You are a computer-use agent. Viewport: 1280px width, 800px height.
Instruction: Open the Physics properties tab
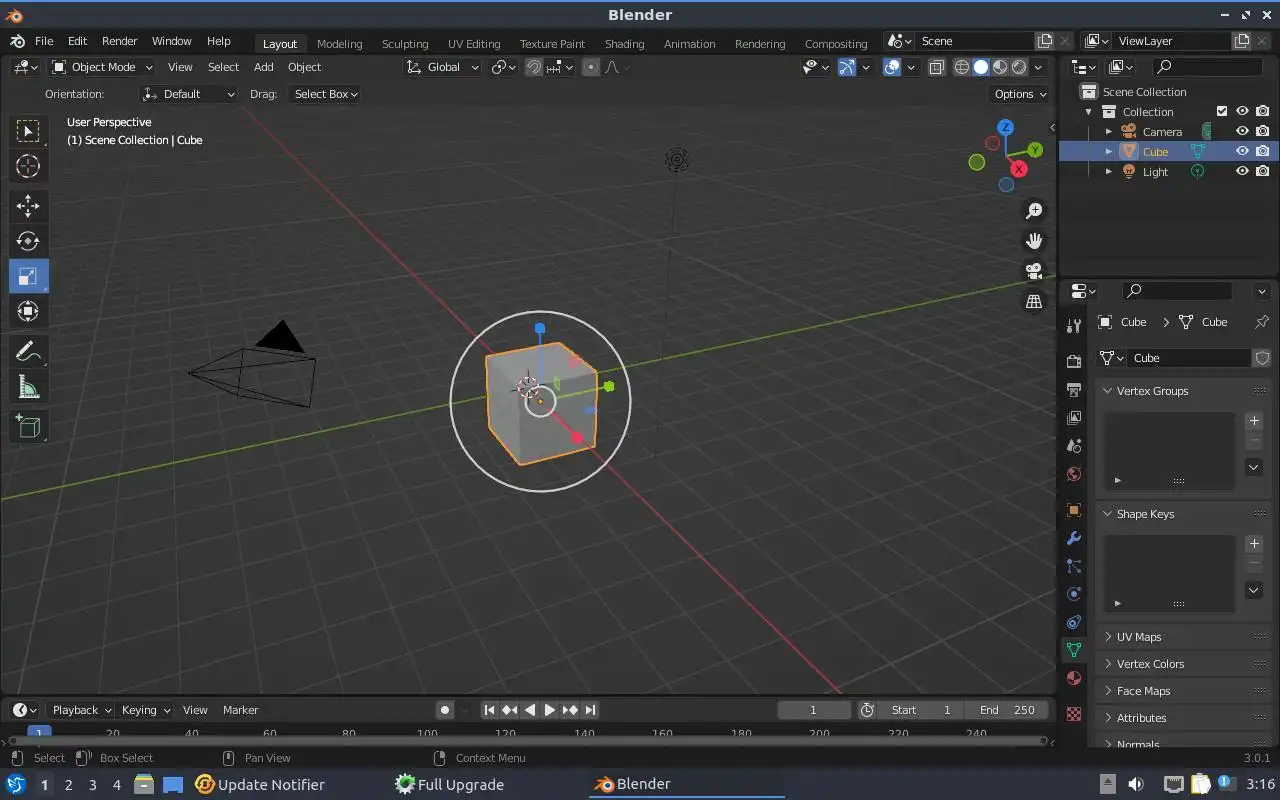click(1074, 594)
